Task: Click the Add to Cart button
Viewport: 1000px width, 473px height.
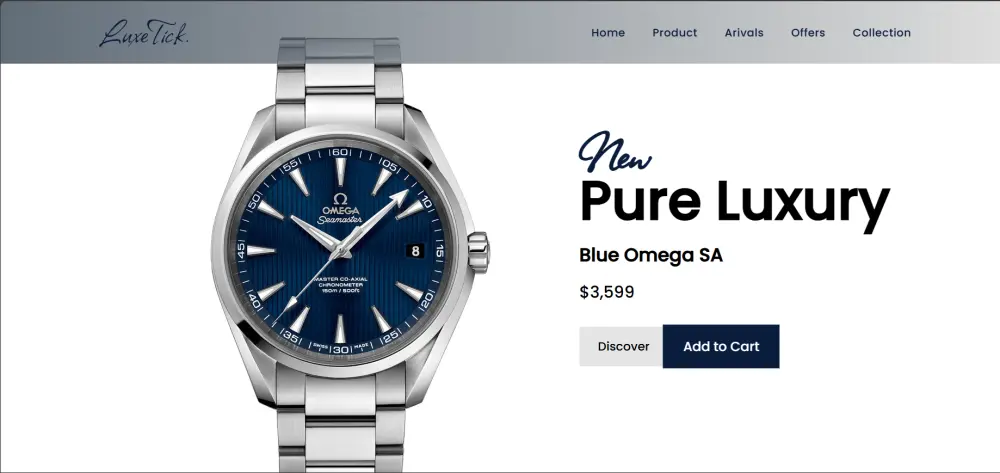Action: [721, 346]
